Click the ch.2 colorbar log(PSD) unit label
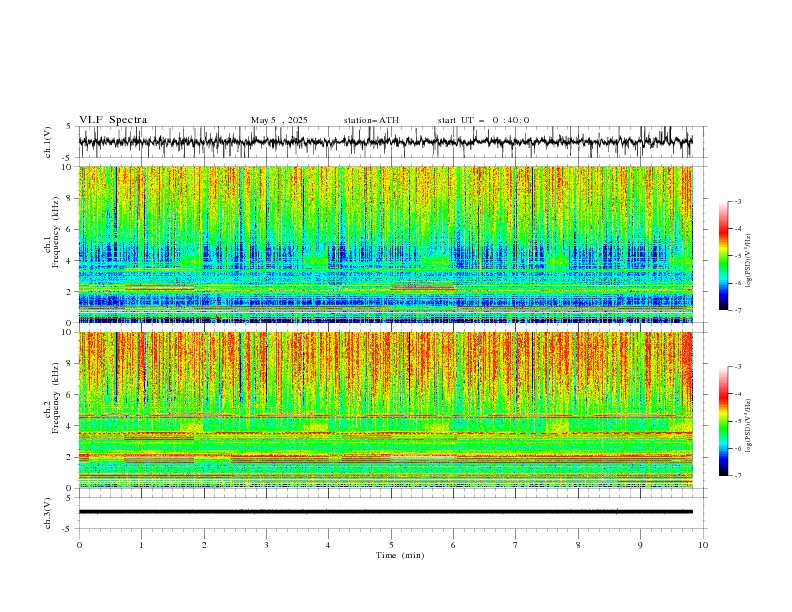Image resolution: width=792 pixels, height=612 pixels. tap(748, 426)
